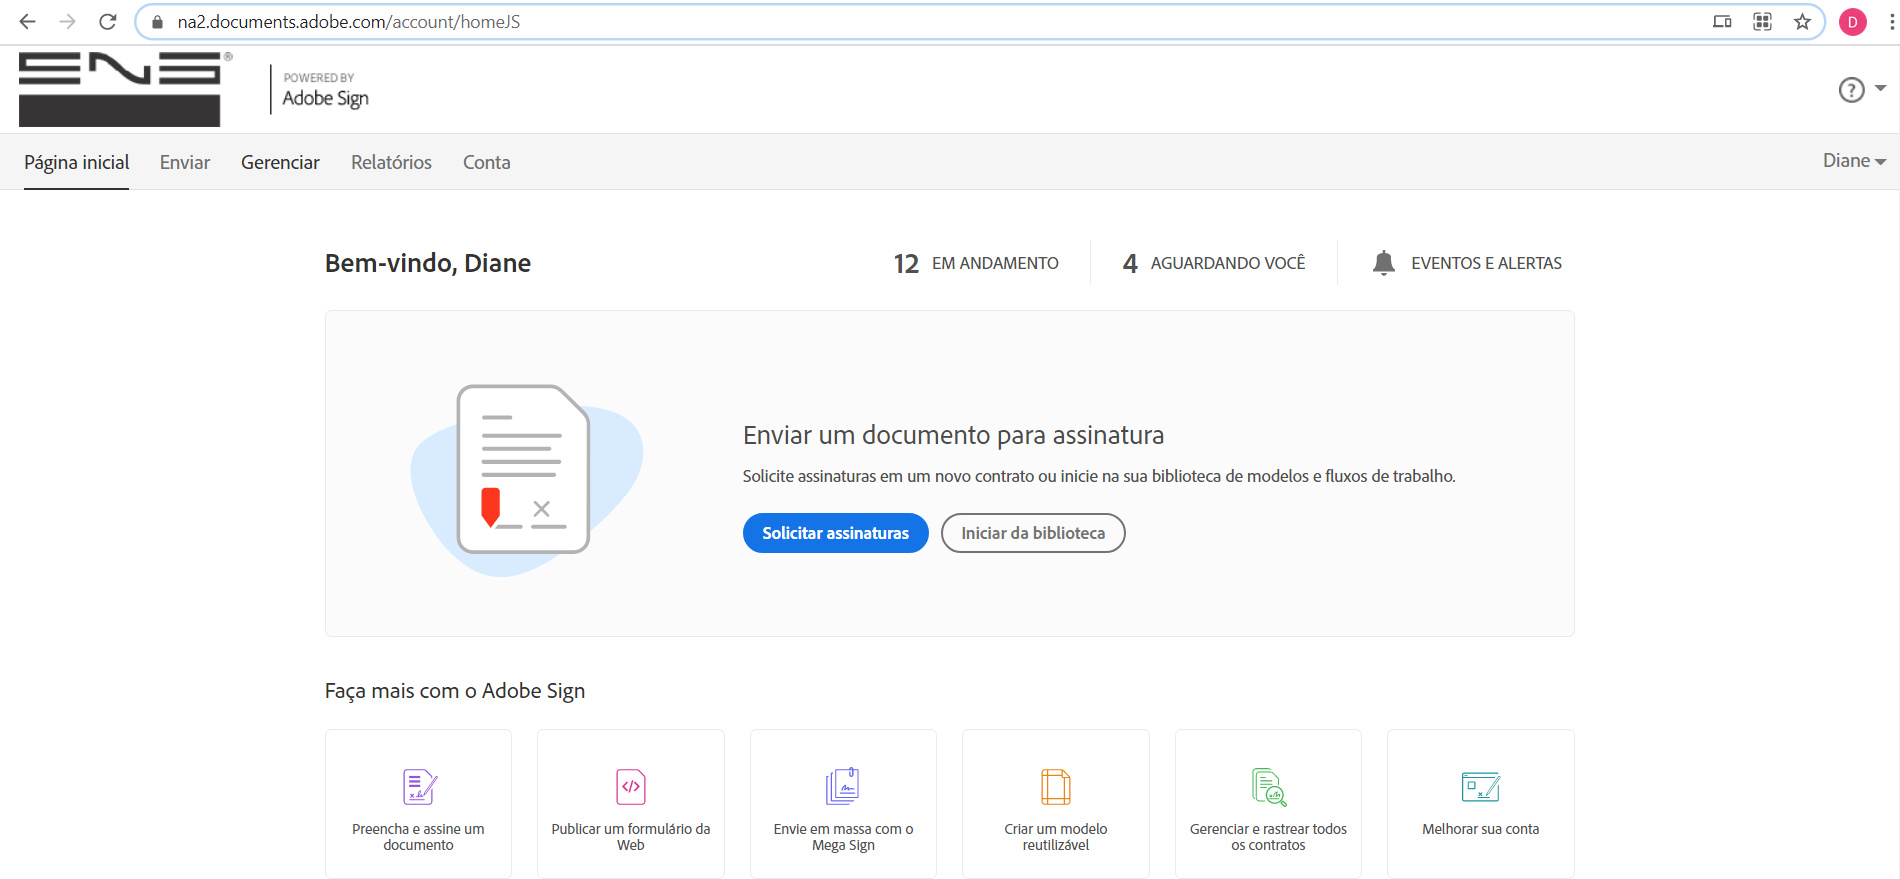View the 4 Aguardando você items
Screen dimensions: 1900x879
pyautogui.click(x=1214, y=263)
